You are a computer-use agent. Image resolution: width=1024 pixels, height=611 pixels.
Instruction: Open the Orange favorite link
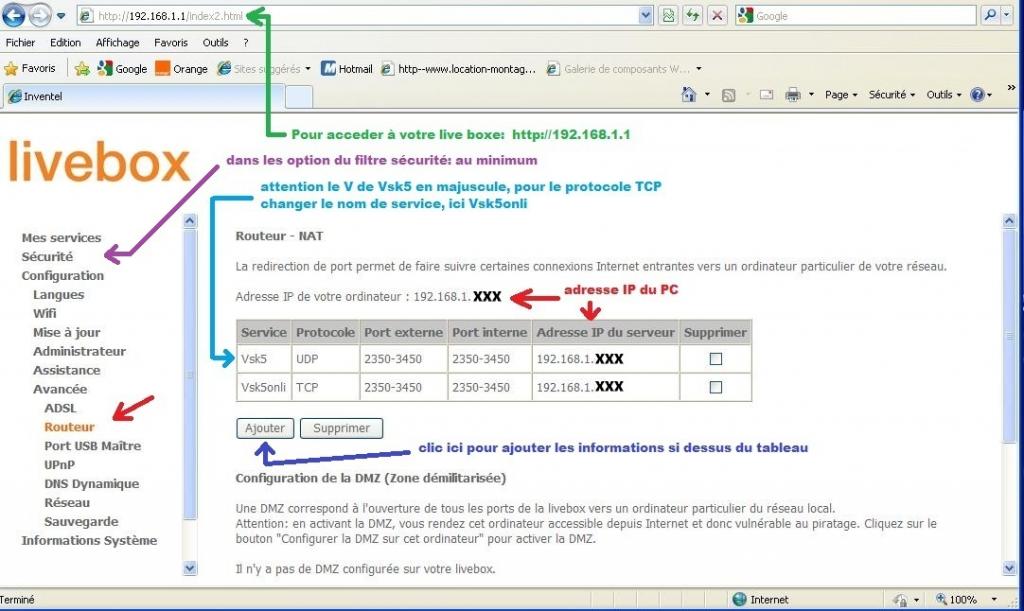pyautogui.click(x=181, y=69)
